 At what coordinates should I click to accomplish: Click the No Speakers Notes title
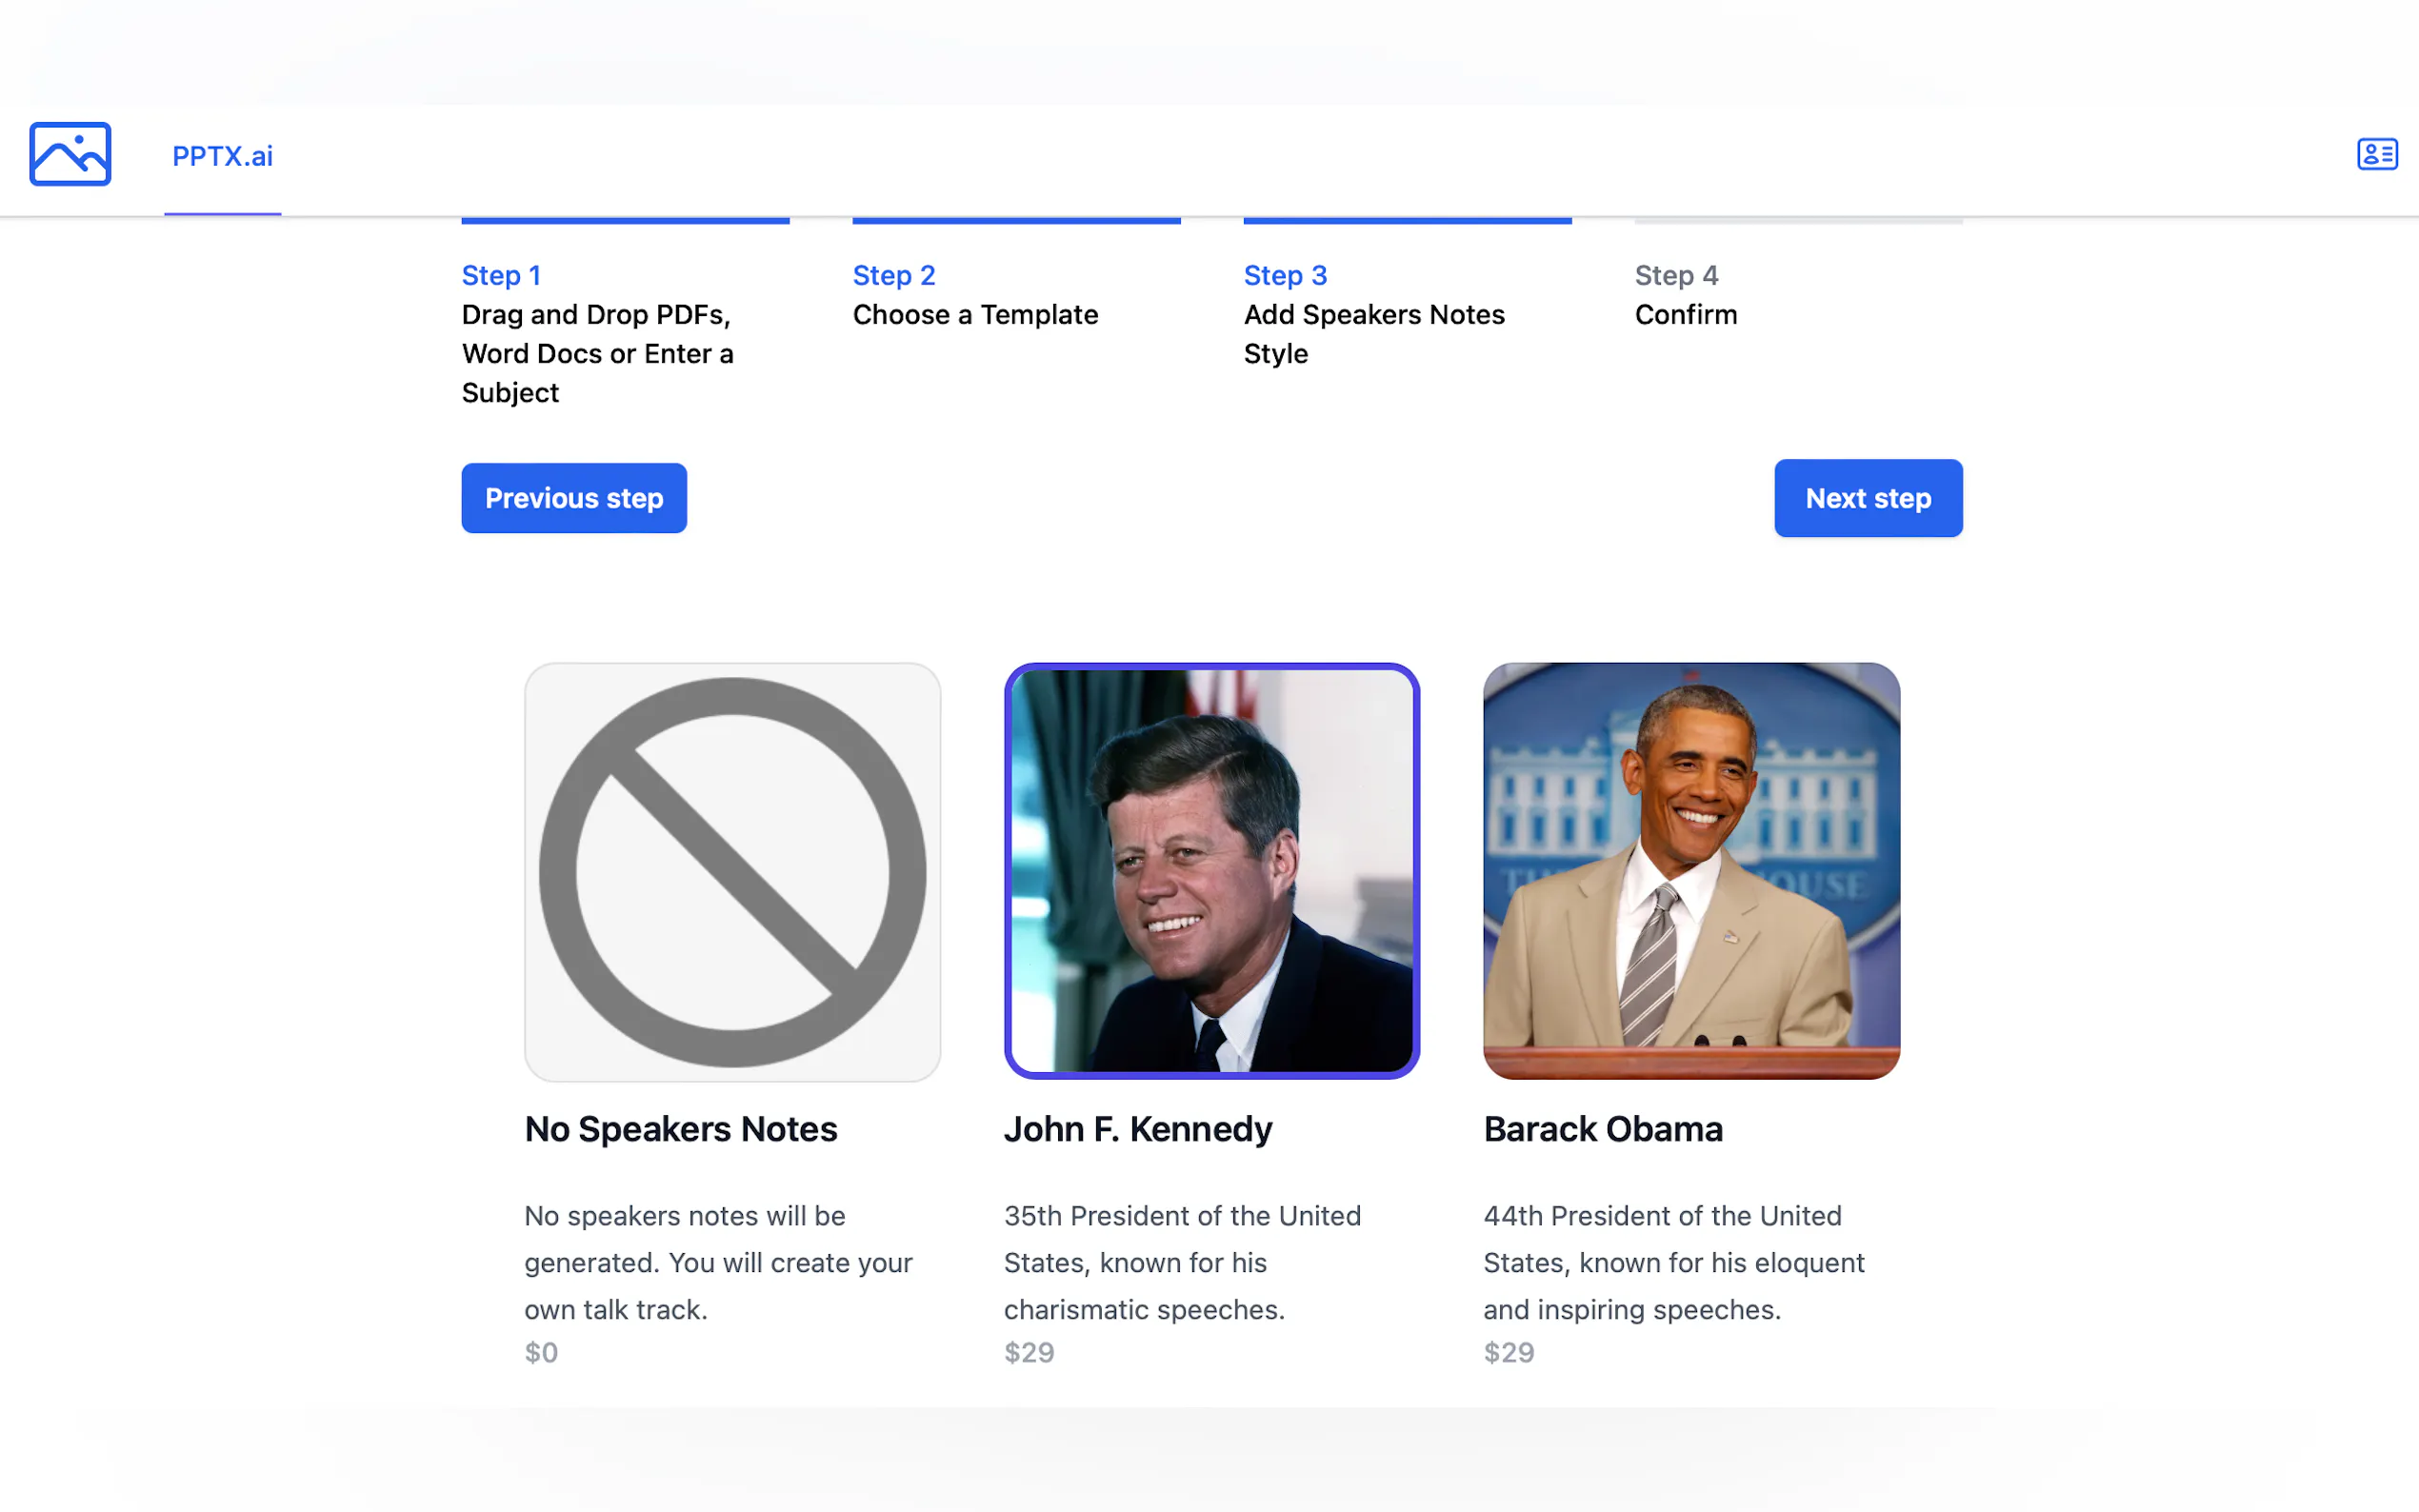pos(680,1129)
